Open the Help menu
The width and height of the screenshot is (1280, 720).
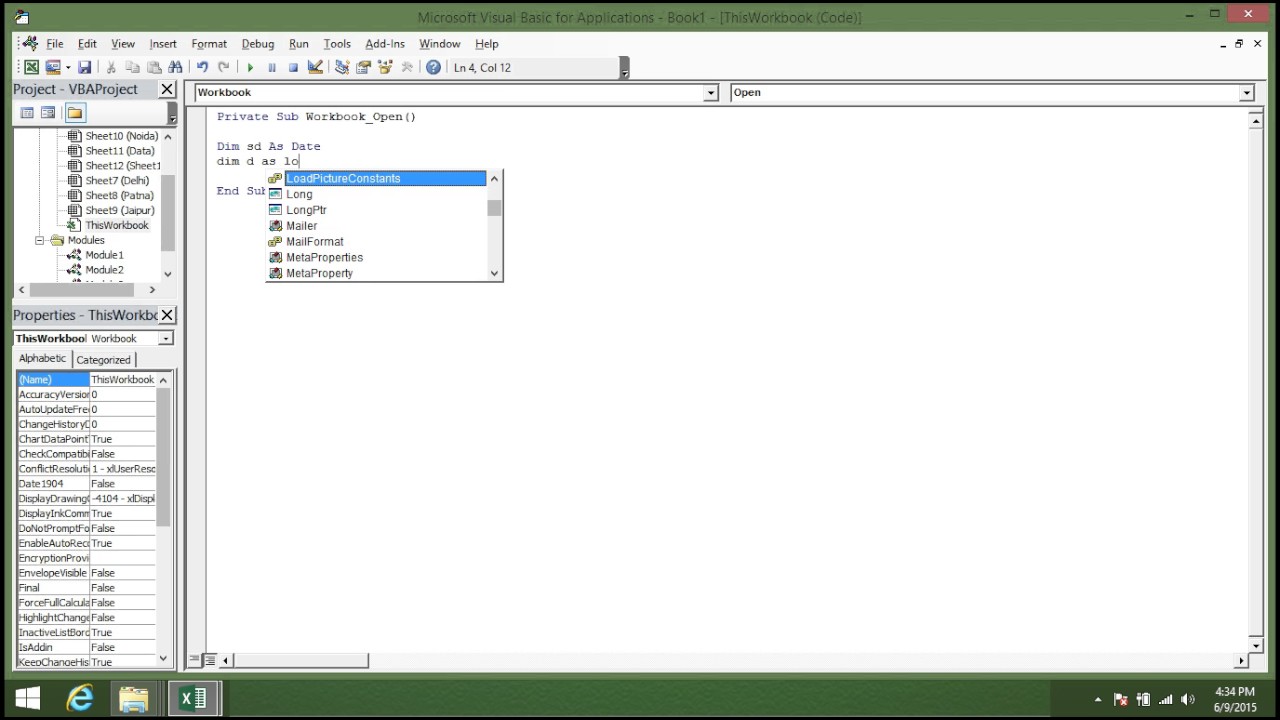point(487,44)
